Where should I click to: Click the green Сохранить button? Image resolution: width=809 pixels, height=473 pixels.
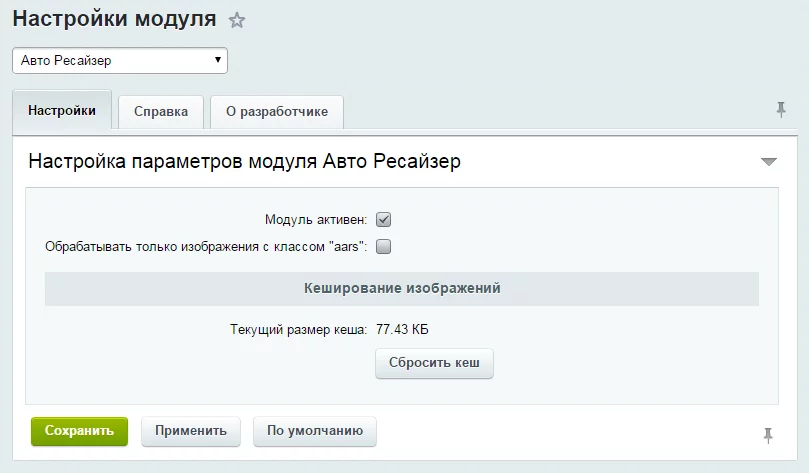pos(80,431)
